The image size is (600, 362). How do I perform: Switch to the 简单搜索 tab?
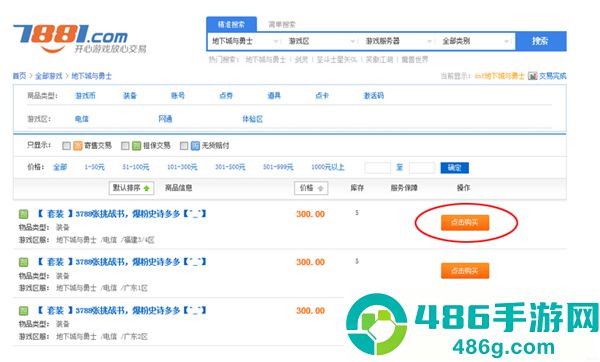[282, 24]
